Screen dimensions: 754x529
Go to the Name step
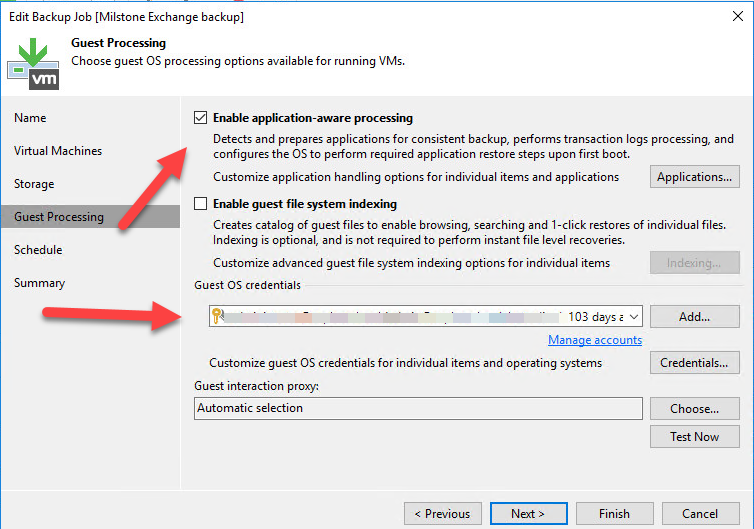click(30, 118)
